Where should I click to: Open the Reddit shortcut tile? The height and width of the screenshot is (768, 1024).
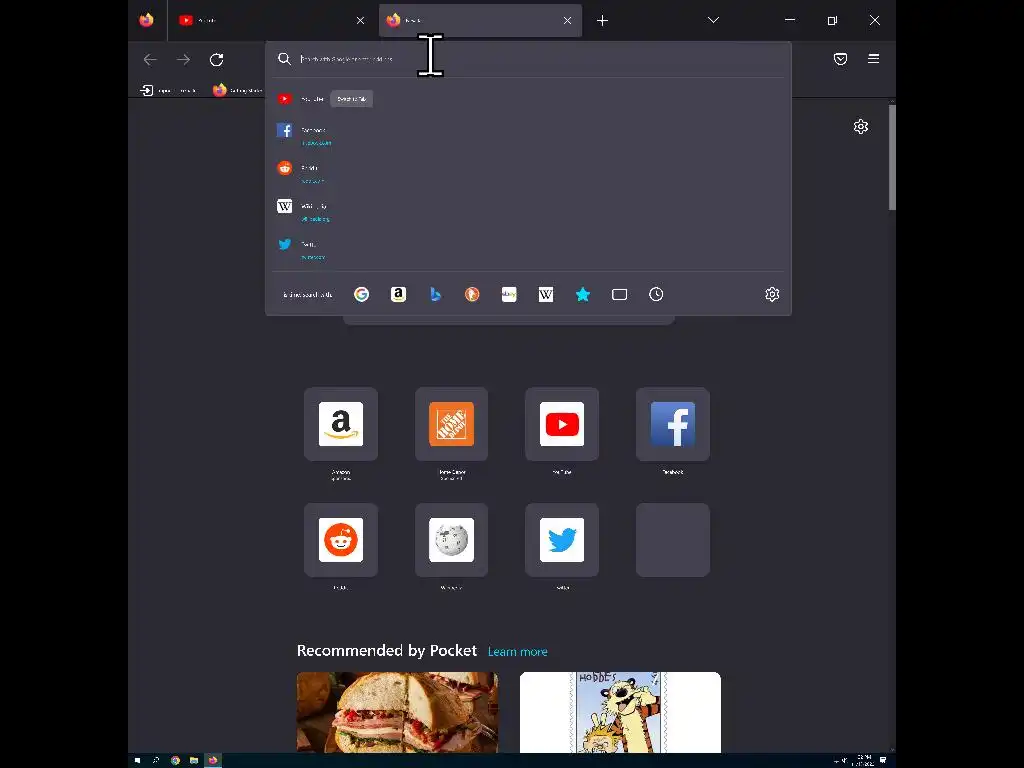pos(341,540)
